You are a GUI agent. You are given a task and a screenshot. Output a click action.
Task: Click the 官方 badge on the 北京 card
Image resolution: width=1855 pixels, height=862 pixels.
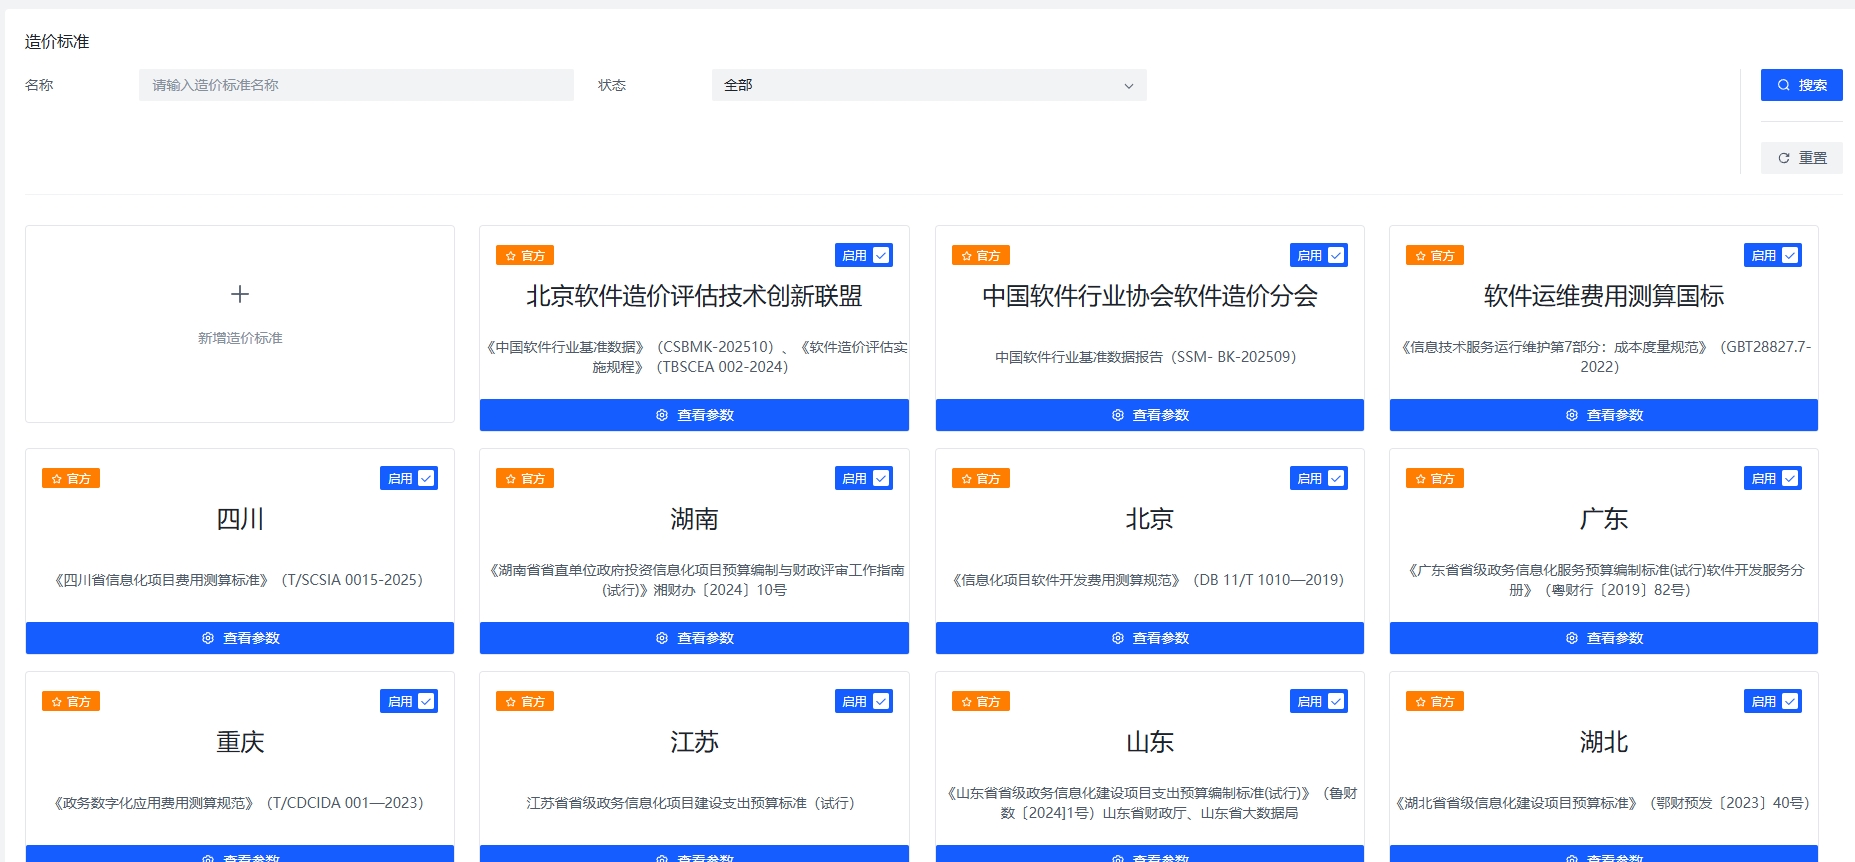(981, 479)
